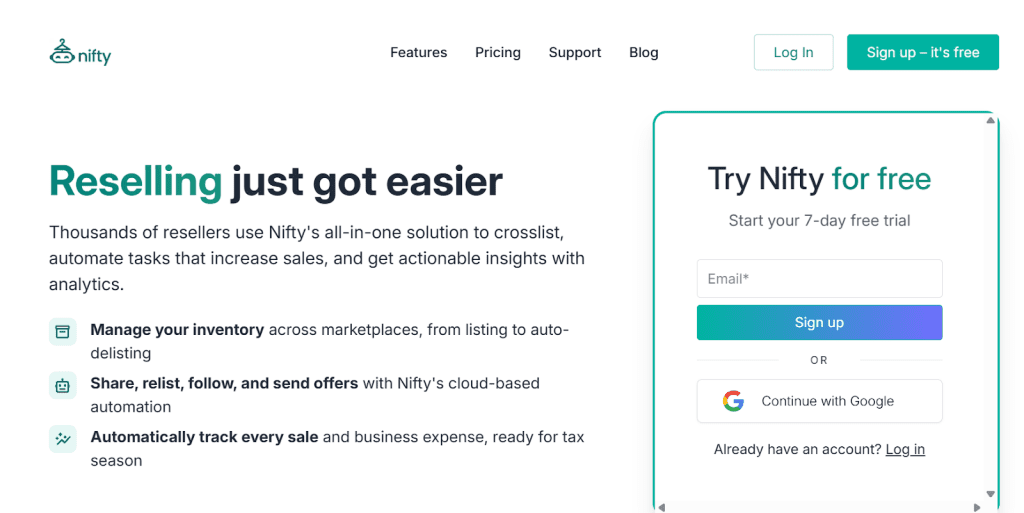This screenshot has width=1024, height=513.
Task: Click the automation robot icon
Action: click(x=63, y=385)
